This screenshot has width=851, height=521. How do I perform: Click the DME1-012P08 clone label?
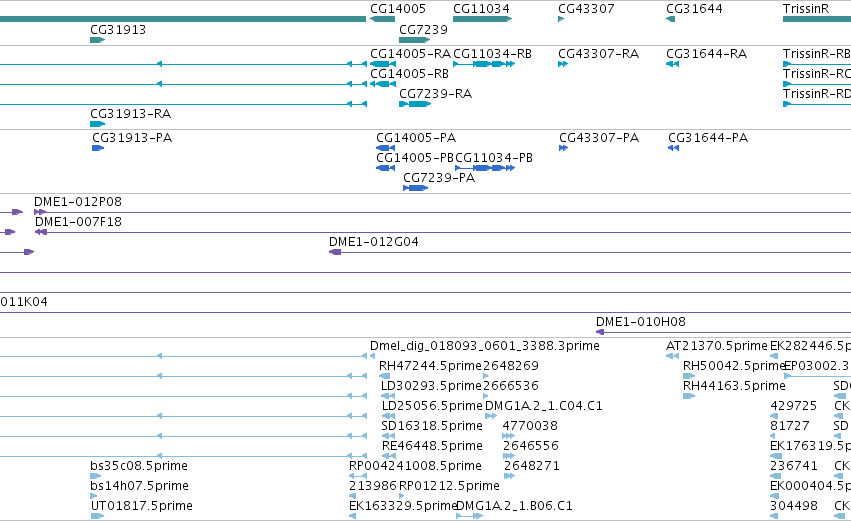pyautogui.click(x=78, y=202)
